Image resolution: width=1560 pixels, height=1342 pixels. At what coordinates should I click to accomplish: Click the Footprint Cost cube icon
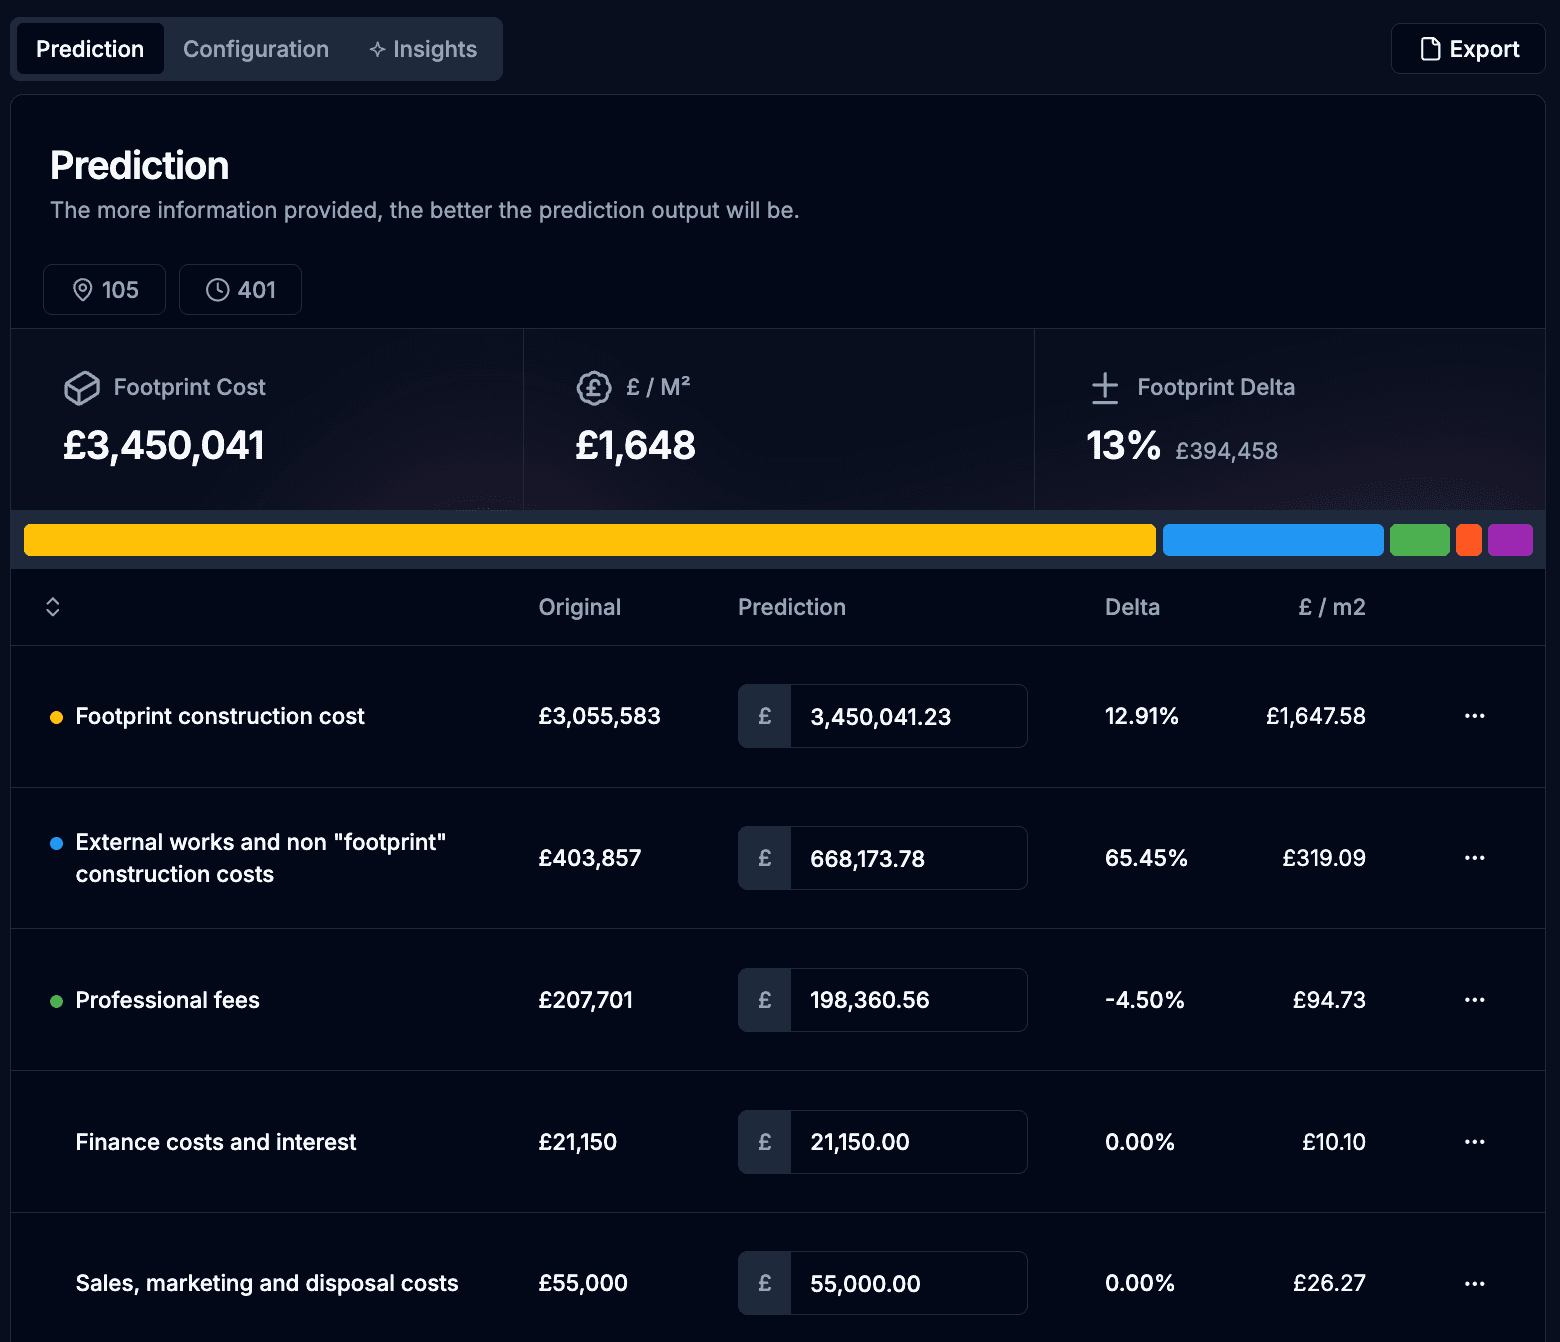[82, 388]
